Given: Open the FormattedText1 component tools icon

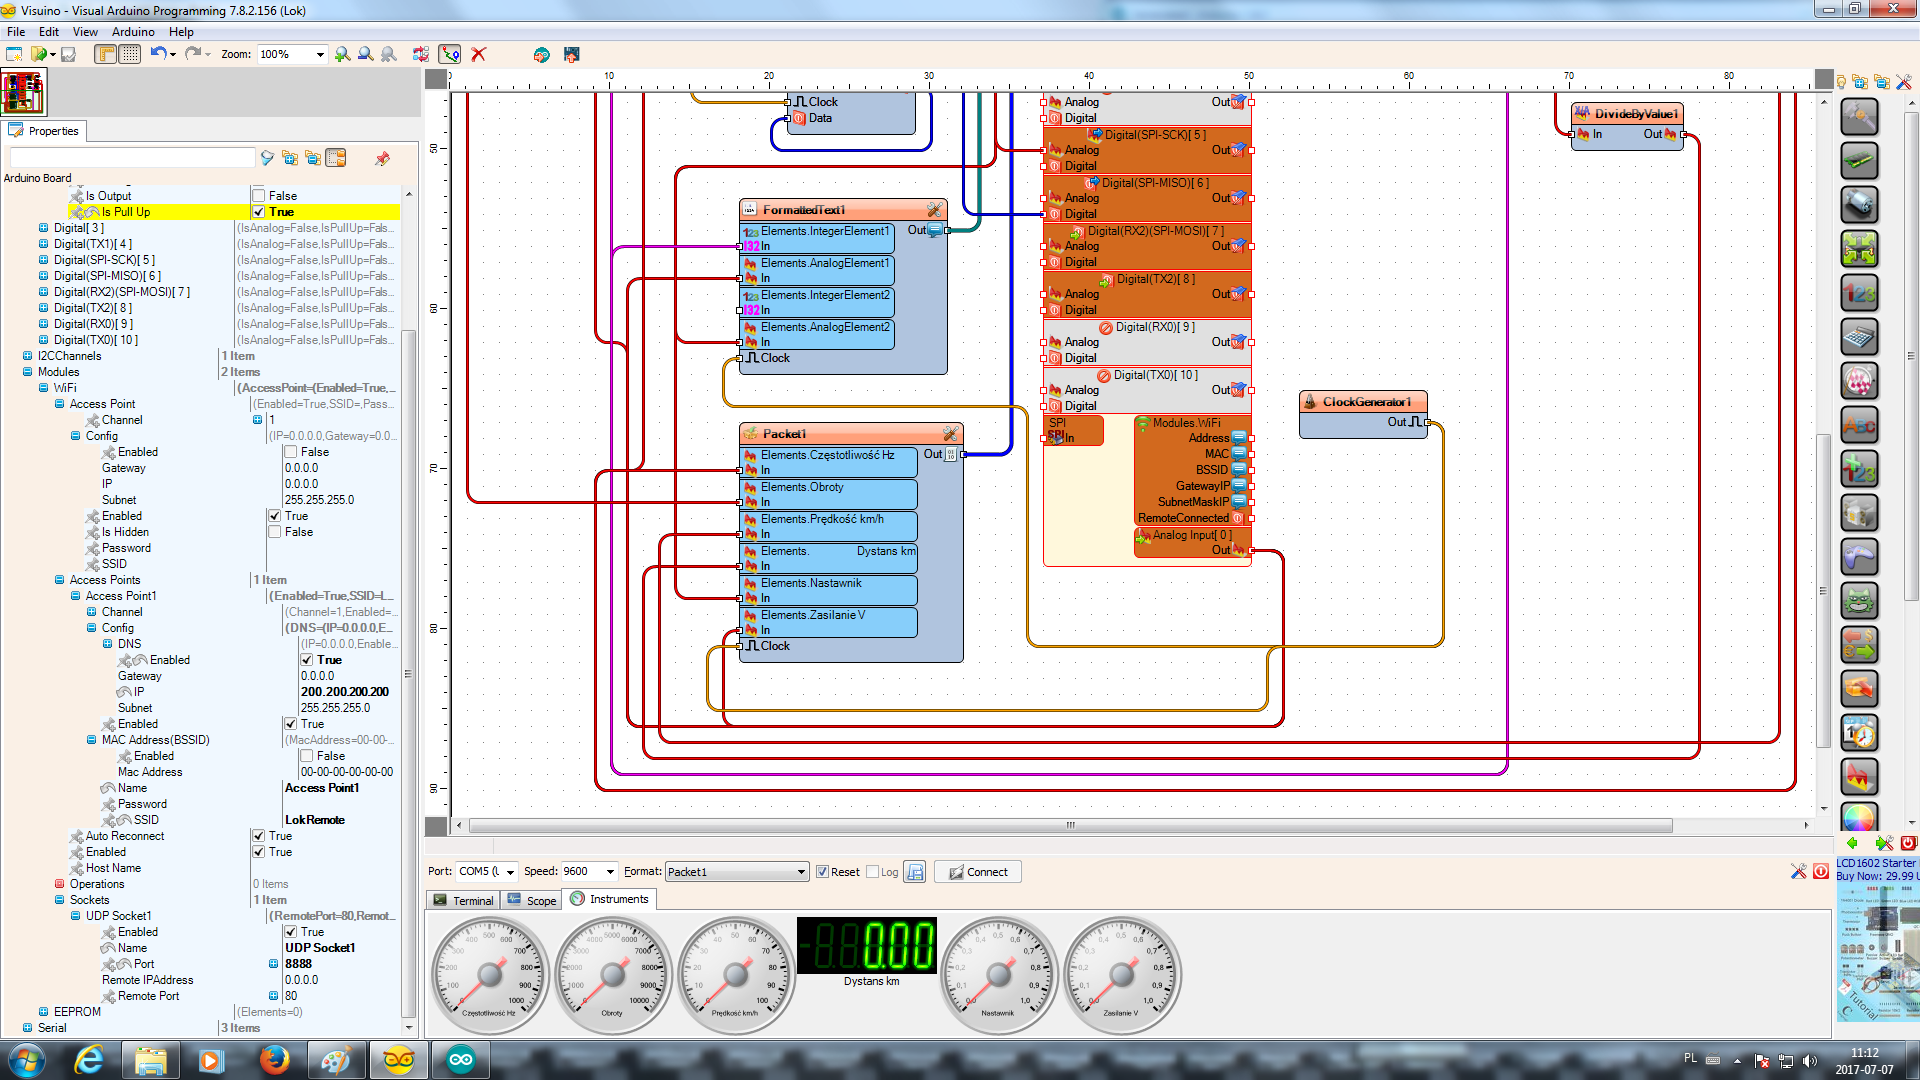Looking at the screenshot, I should 934,210.
